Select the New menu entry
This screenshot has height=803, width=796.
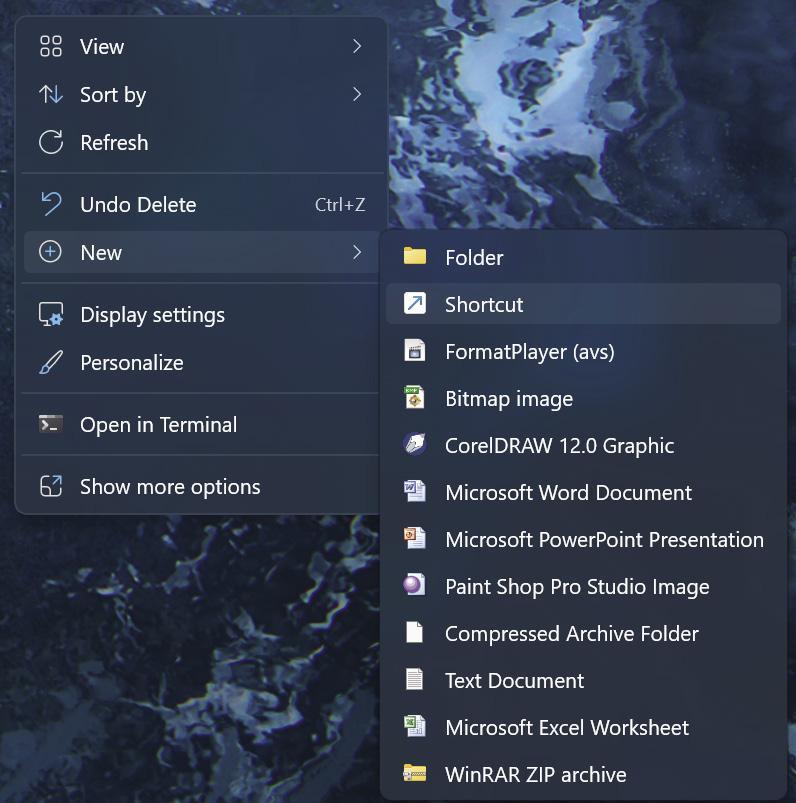tap(201, 252)
